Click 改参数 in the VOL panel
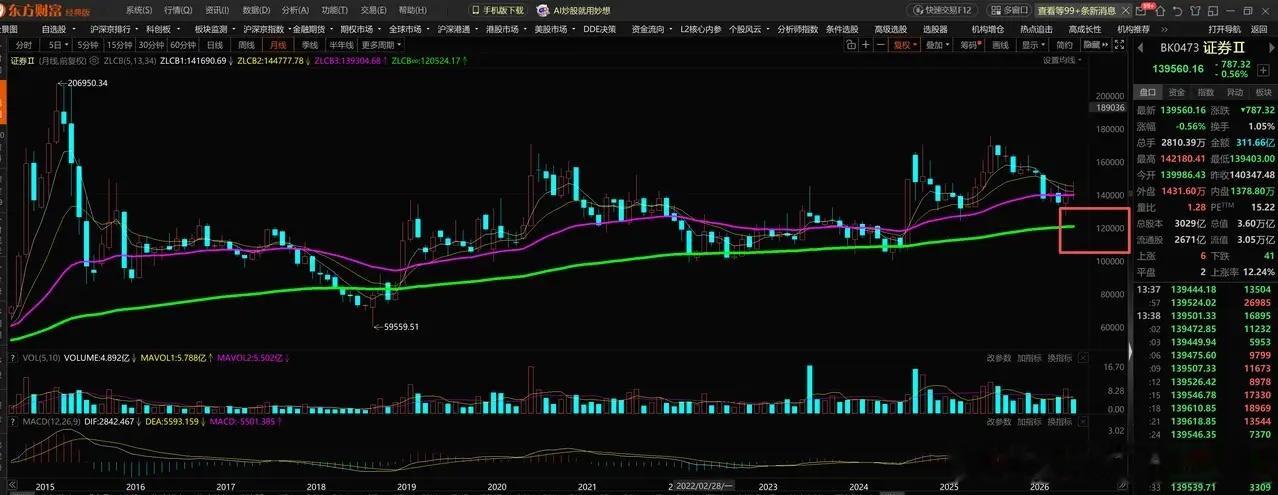This screenshot has height=495, width=1278. tap(999, 358)
